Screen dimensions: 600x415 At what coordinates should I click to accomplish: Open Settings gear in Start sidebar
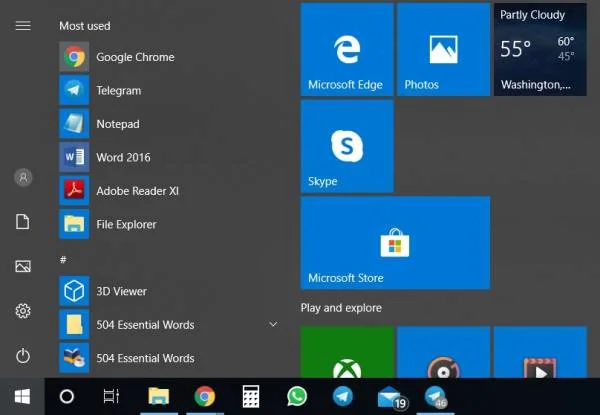[x=23, y=311]
